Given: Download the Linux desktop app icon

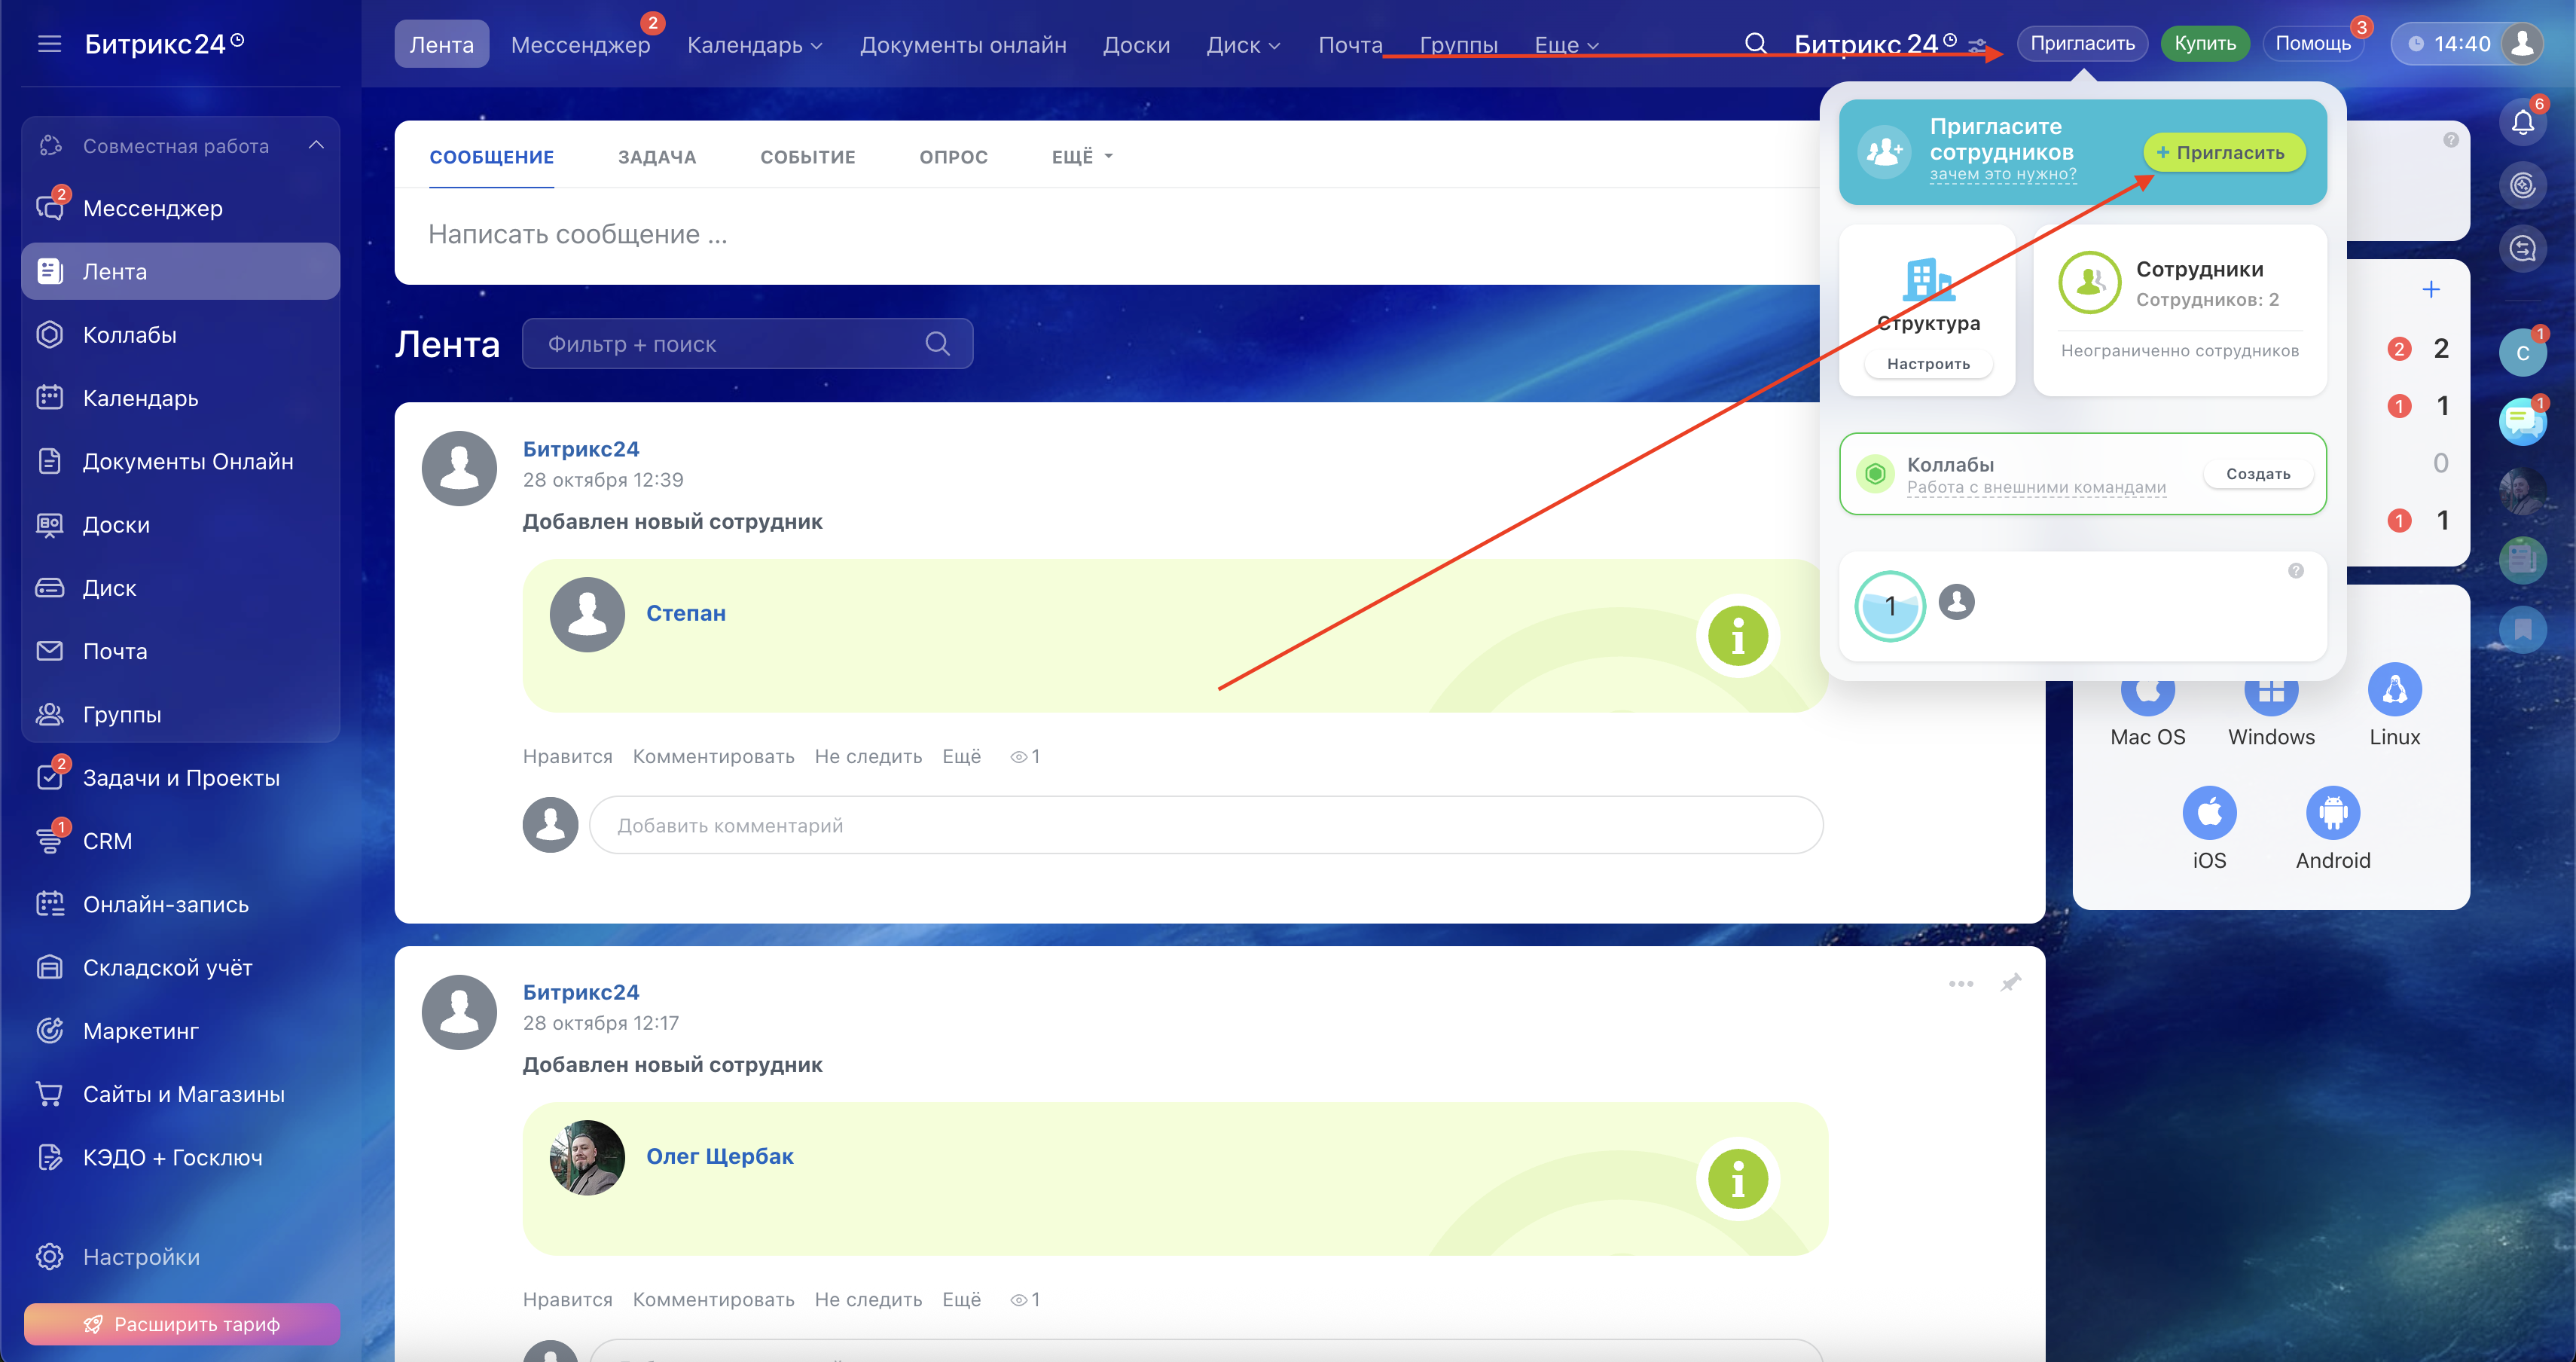Looking at the screenshot, I should click(x=2394, y=690).
